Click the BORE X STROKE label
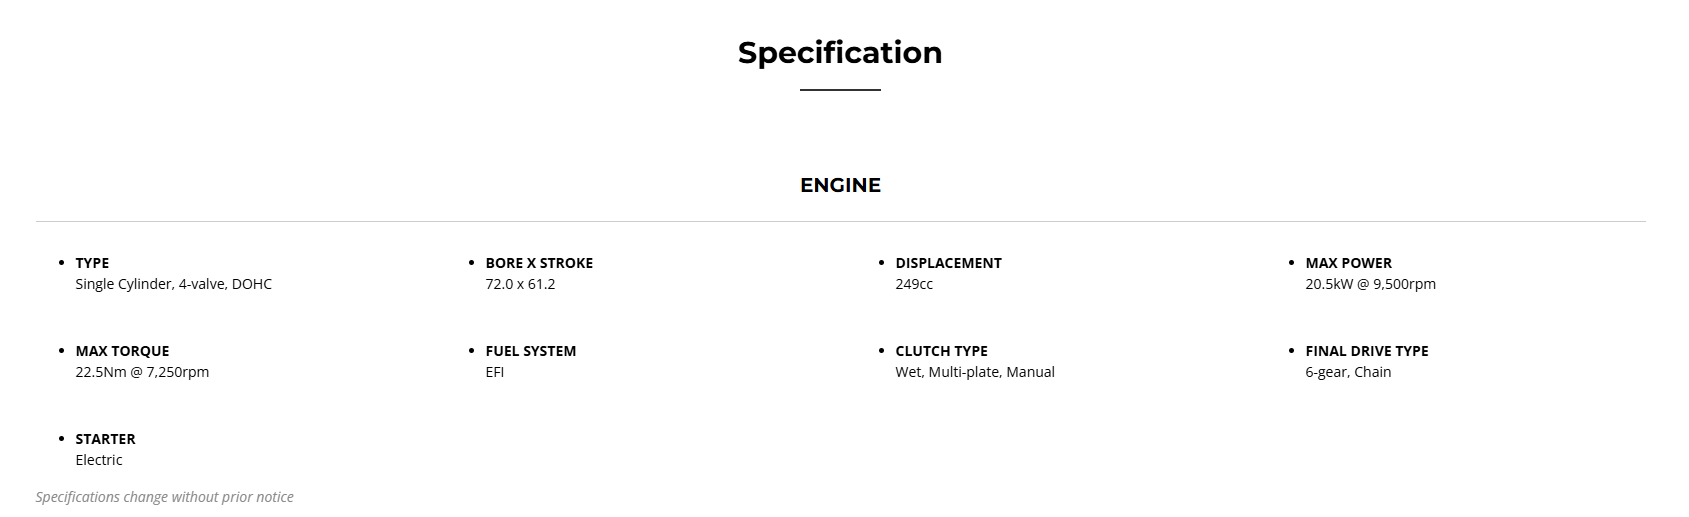1689x517 pixels. [539, 263]
